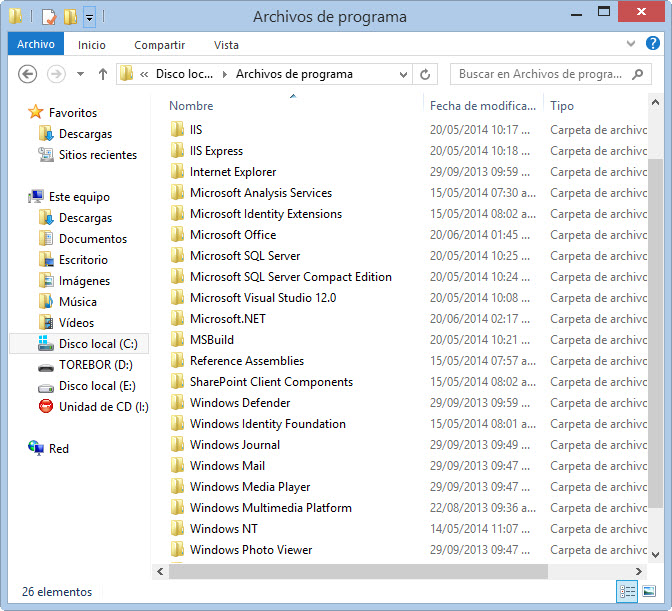This screenshot has width=672, height=611.
Task: Open Imágenes in navigation pane
Action: [x=84, y=281]
